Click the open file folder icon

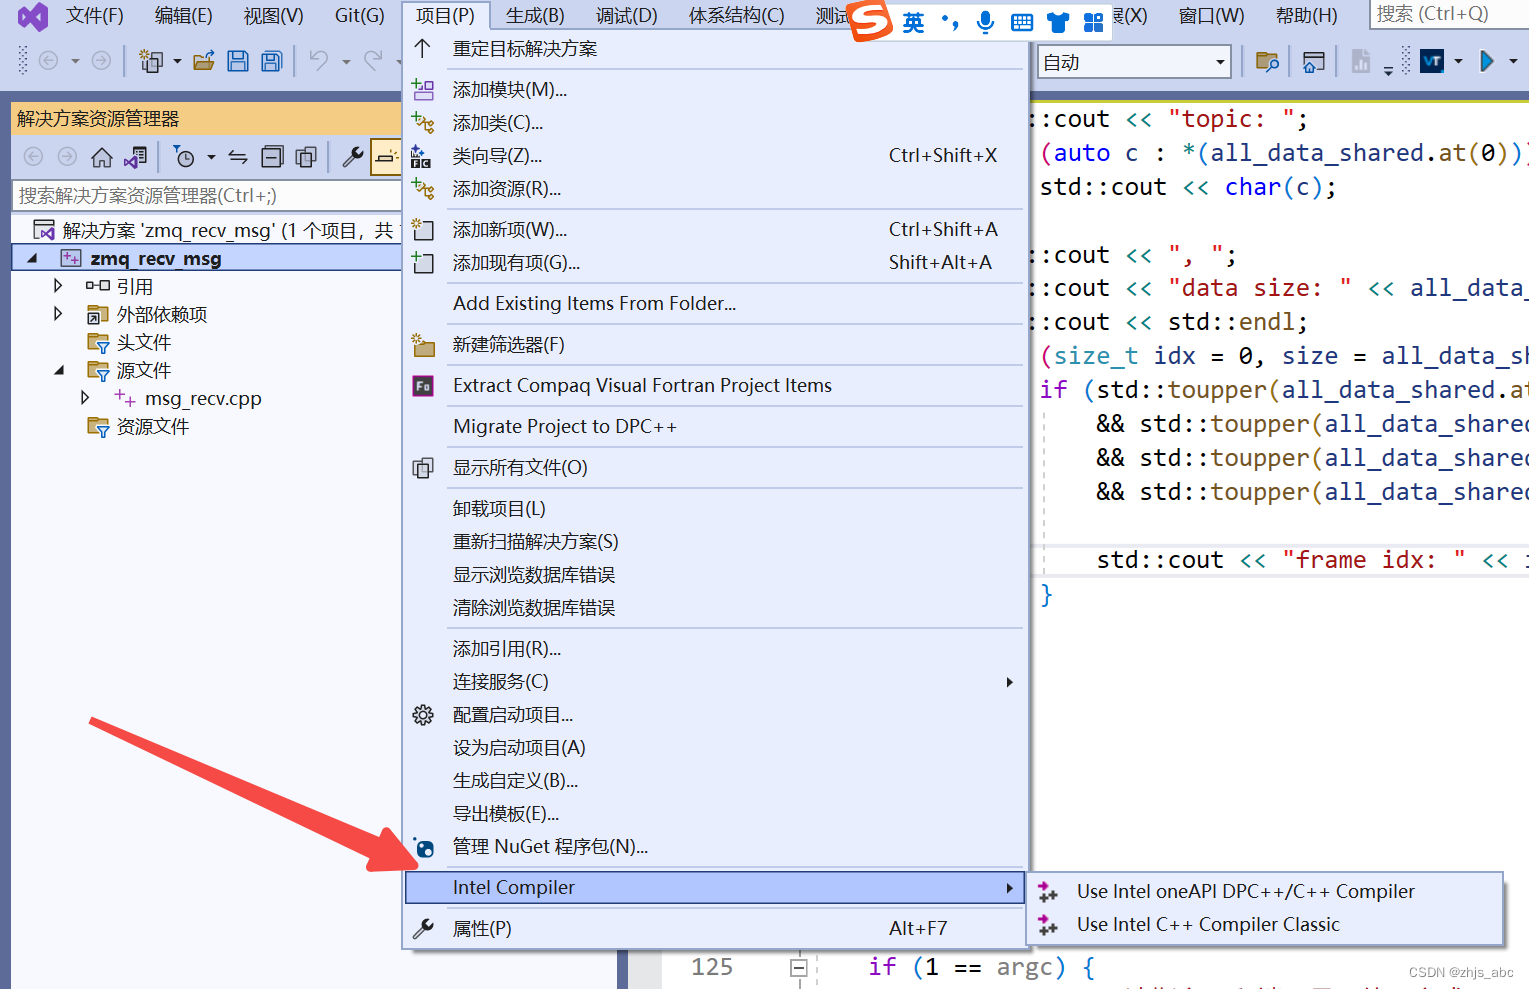pyautogui.click(x=204, y=62)
